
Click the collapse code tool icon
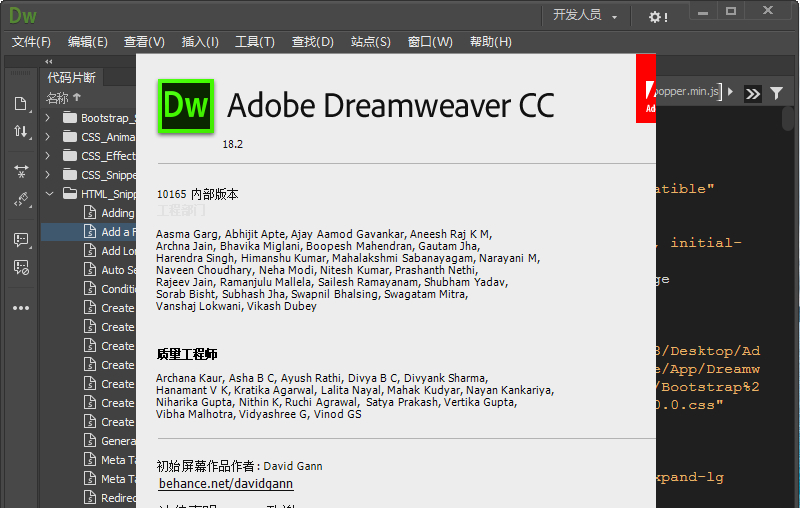(21, 171)
